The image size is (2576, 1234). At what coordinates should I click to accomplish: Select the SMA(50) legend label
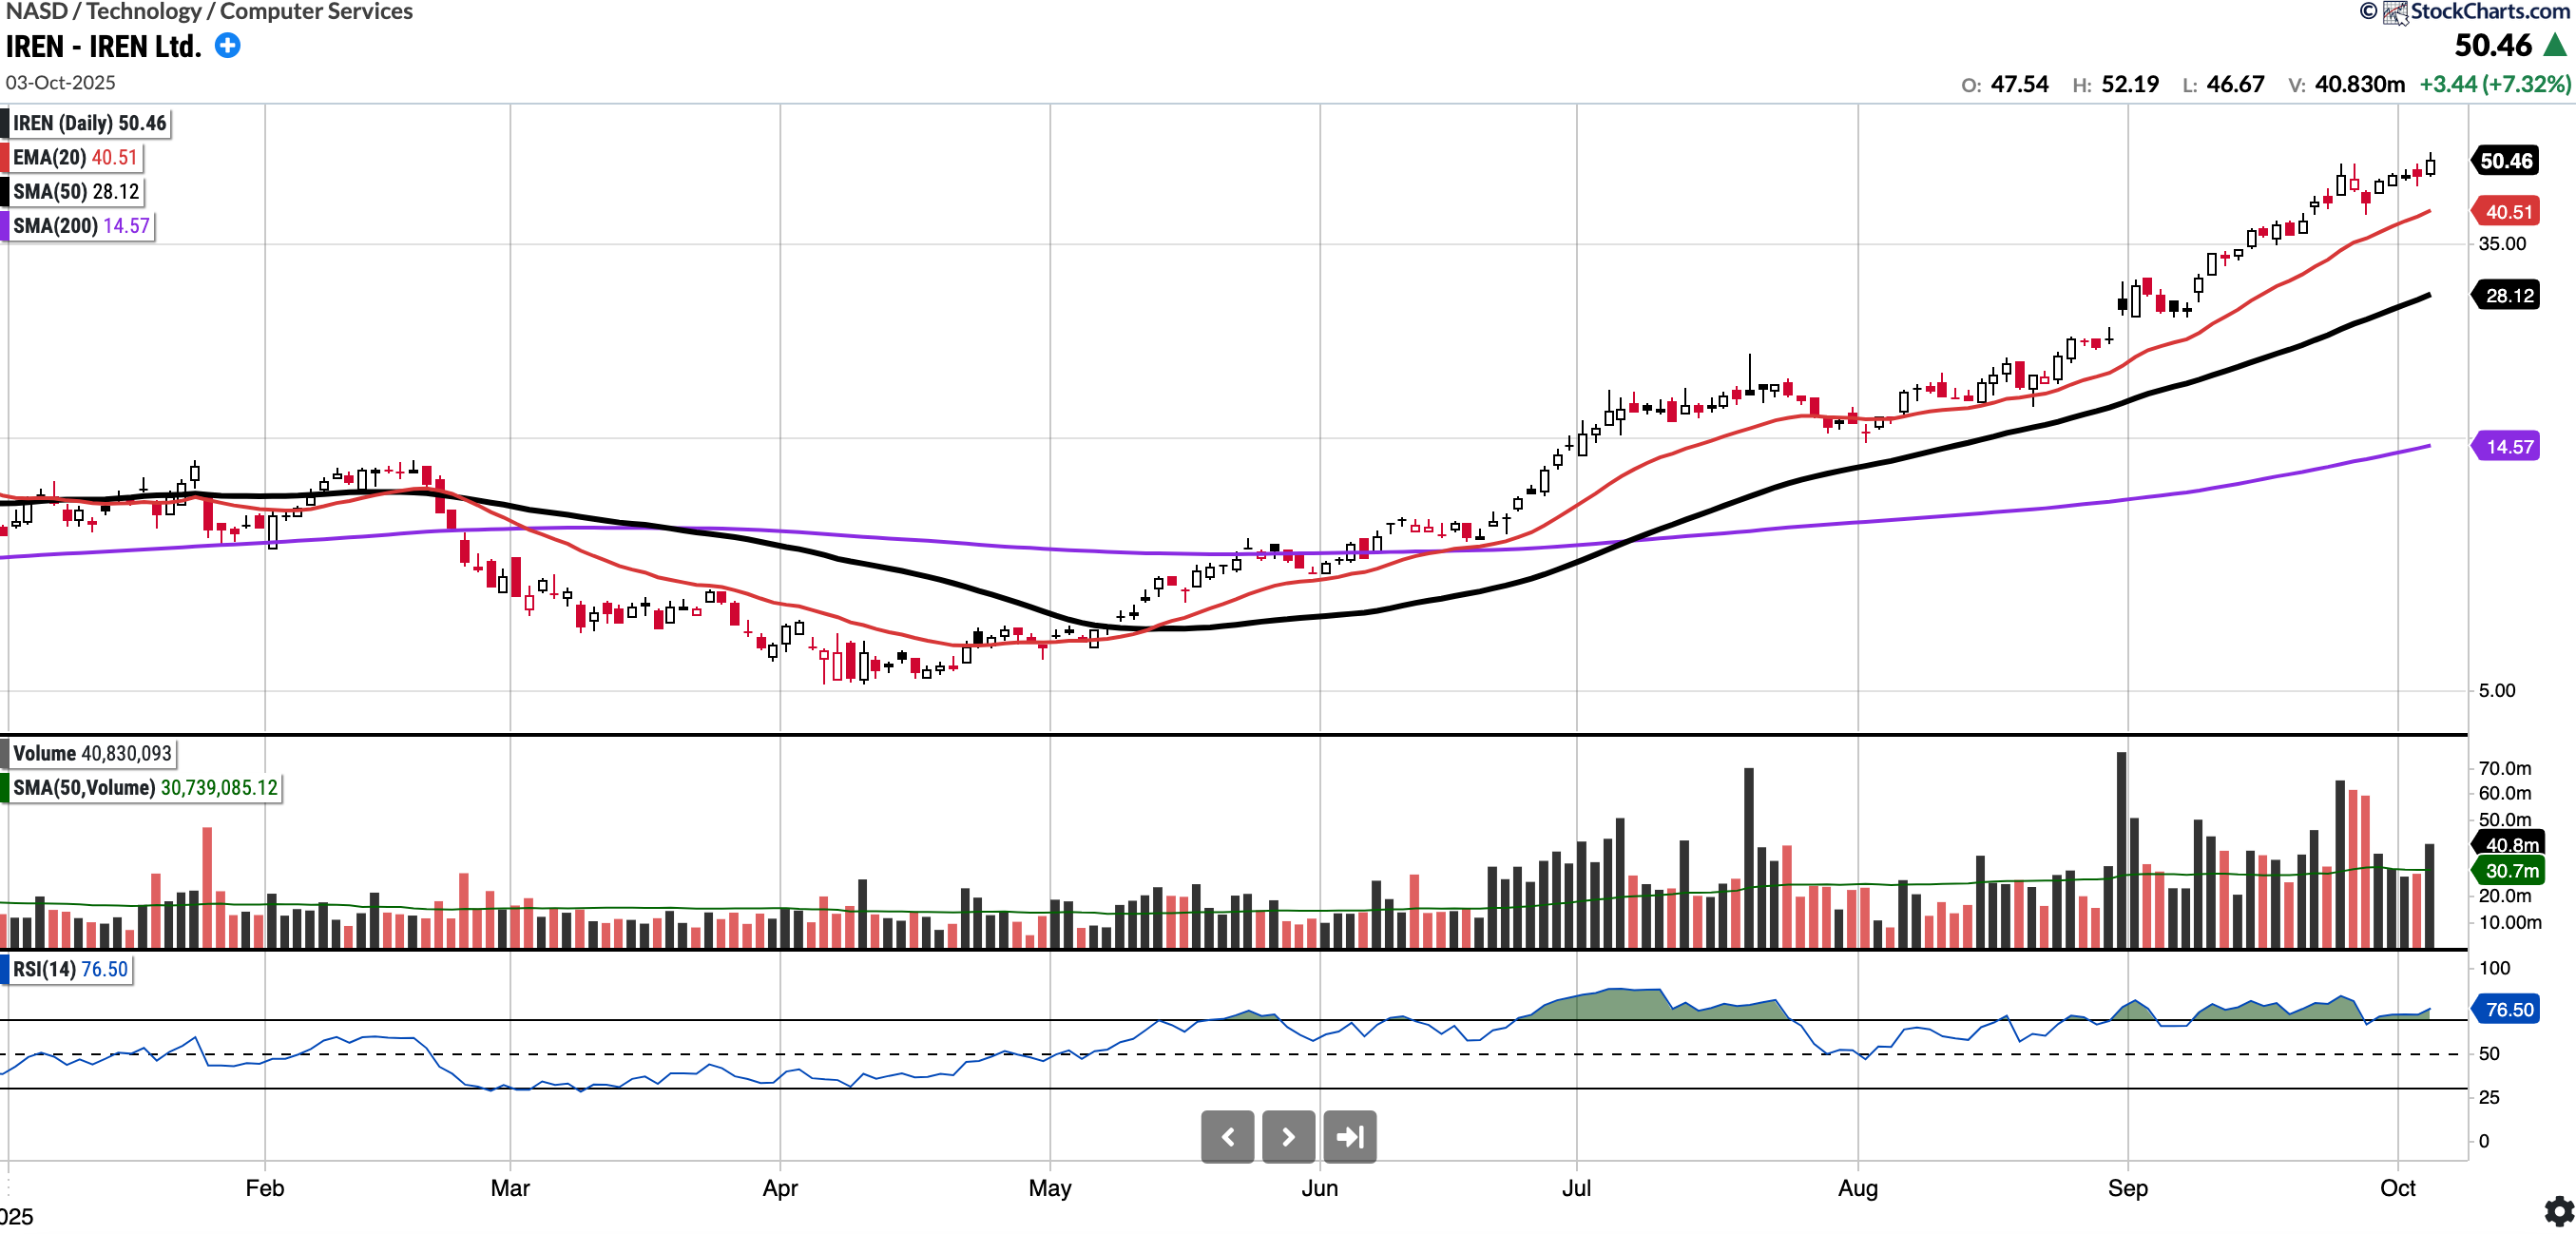click(x=76, y=191)
